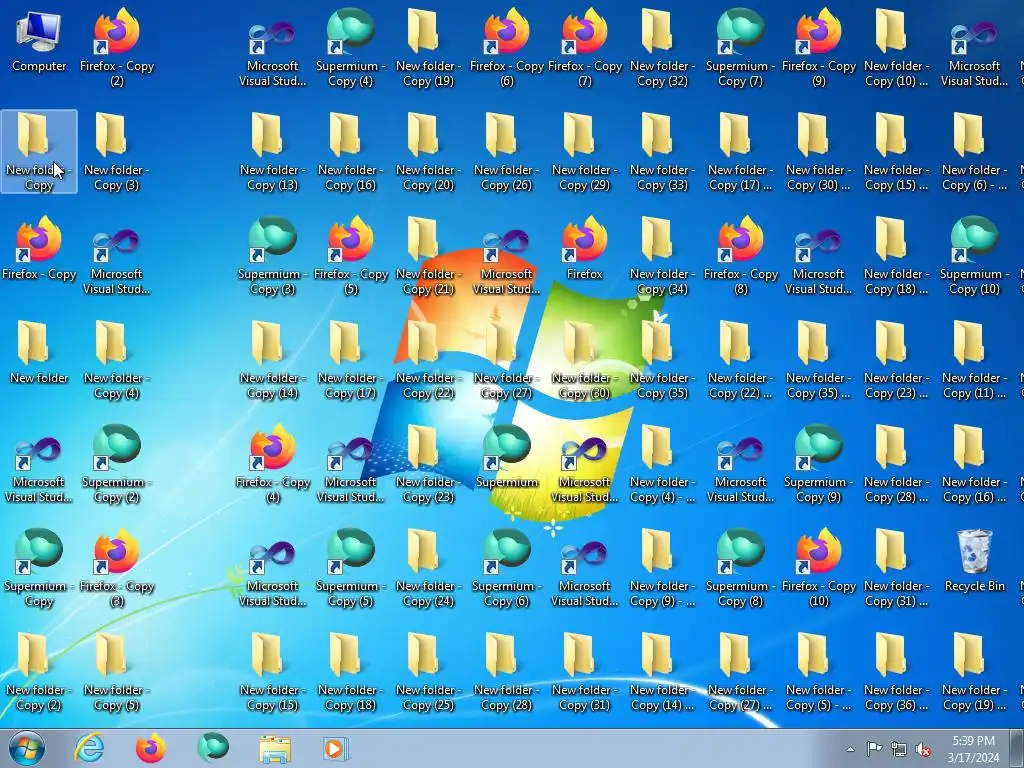
Task: Open Windows Explorer from the taskbar
Action: [x=275, y=748]
